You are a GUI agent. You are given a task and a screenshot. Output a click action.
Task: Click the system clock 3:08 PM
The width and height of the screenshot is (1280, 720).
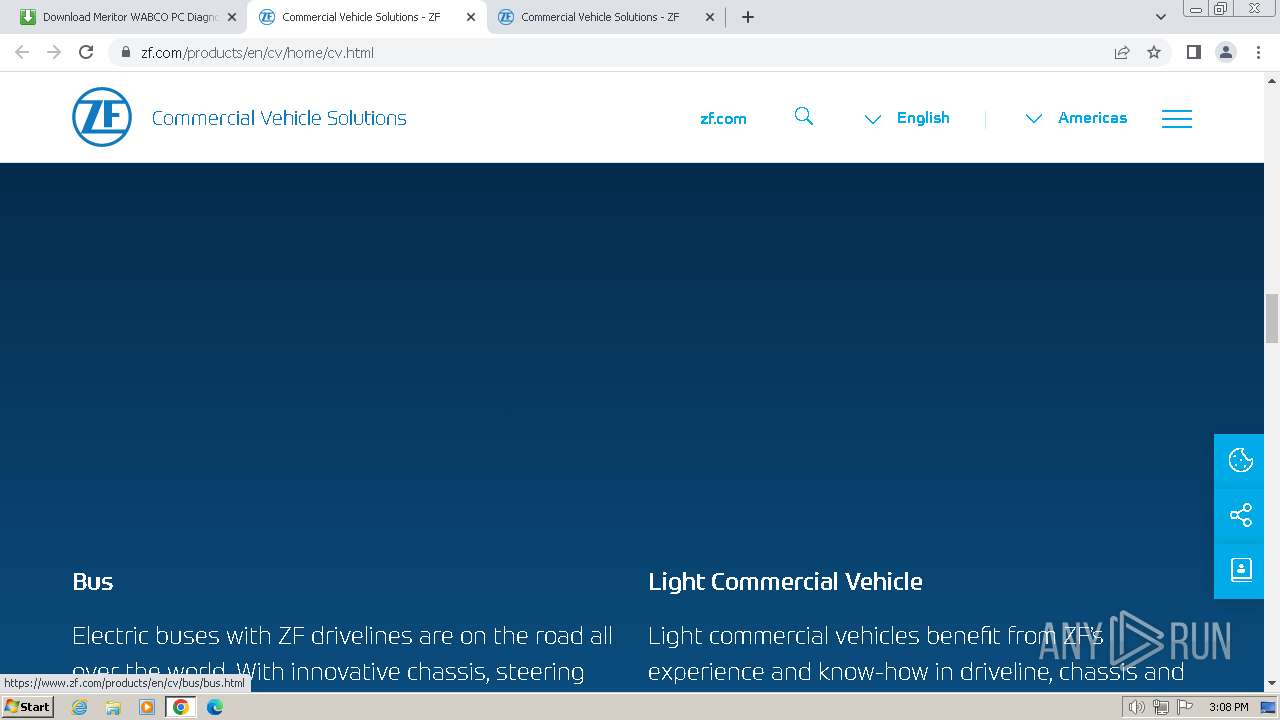pos(1228,707)
